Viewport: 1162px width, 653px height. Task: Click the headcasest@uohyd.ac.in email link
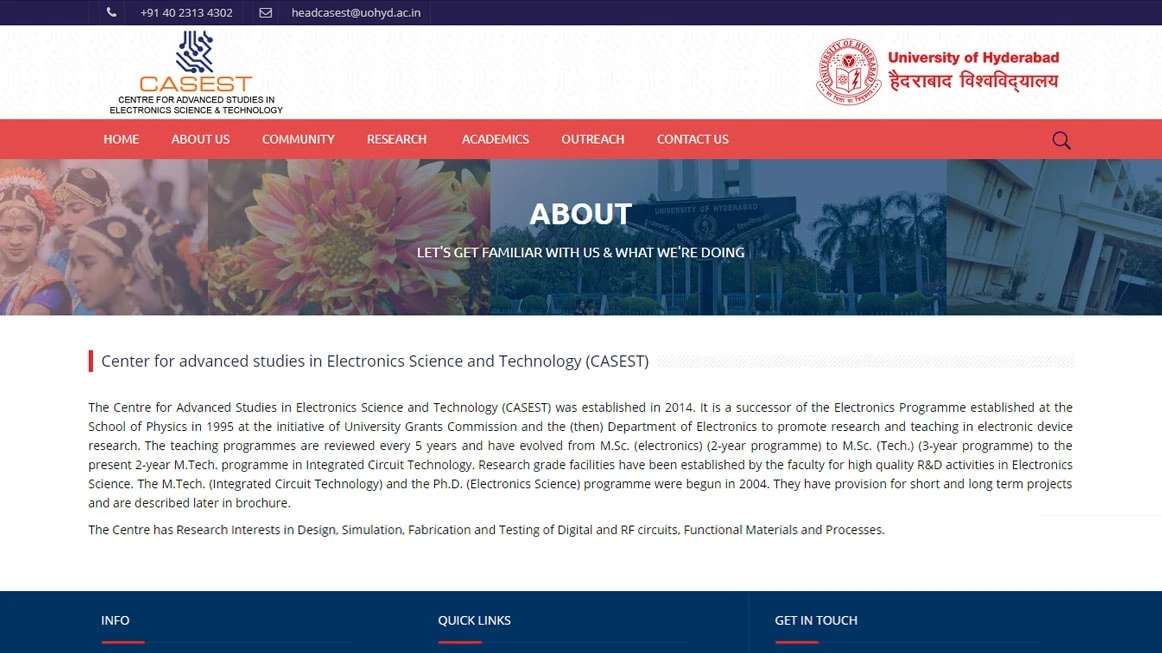pyautogui.click(x=355, y=13)
